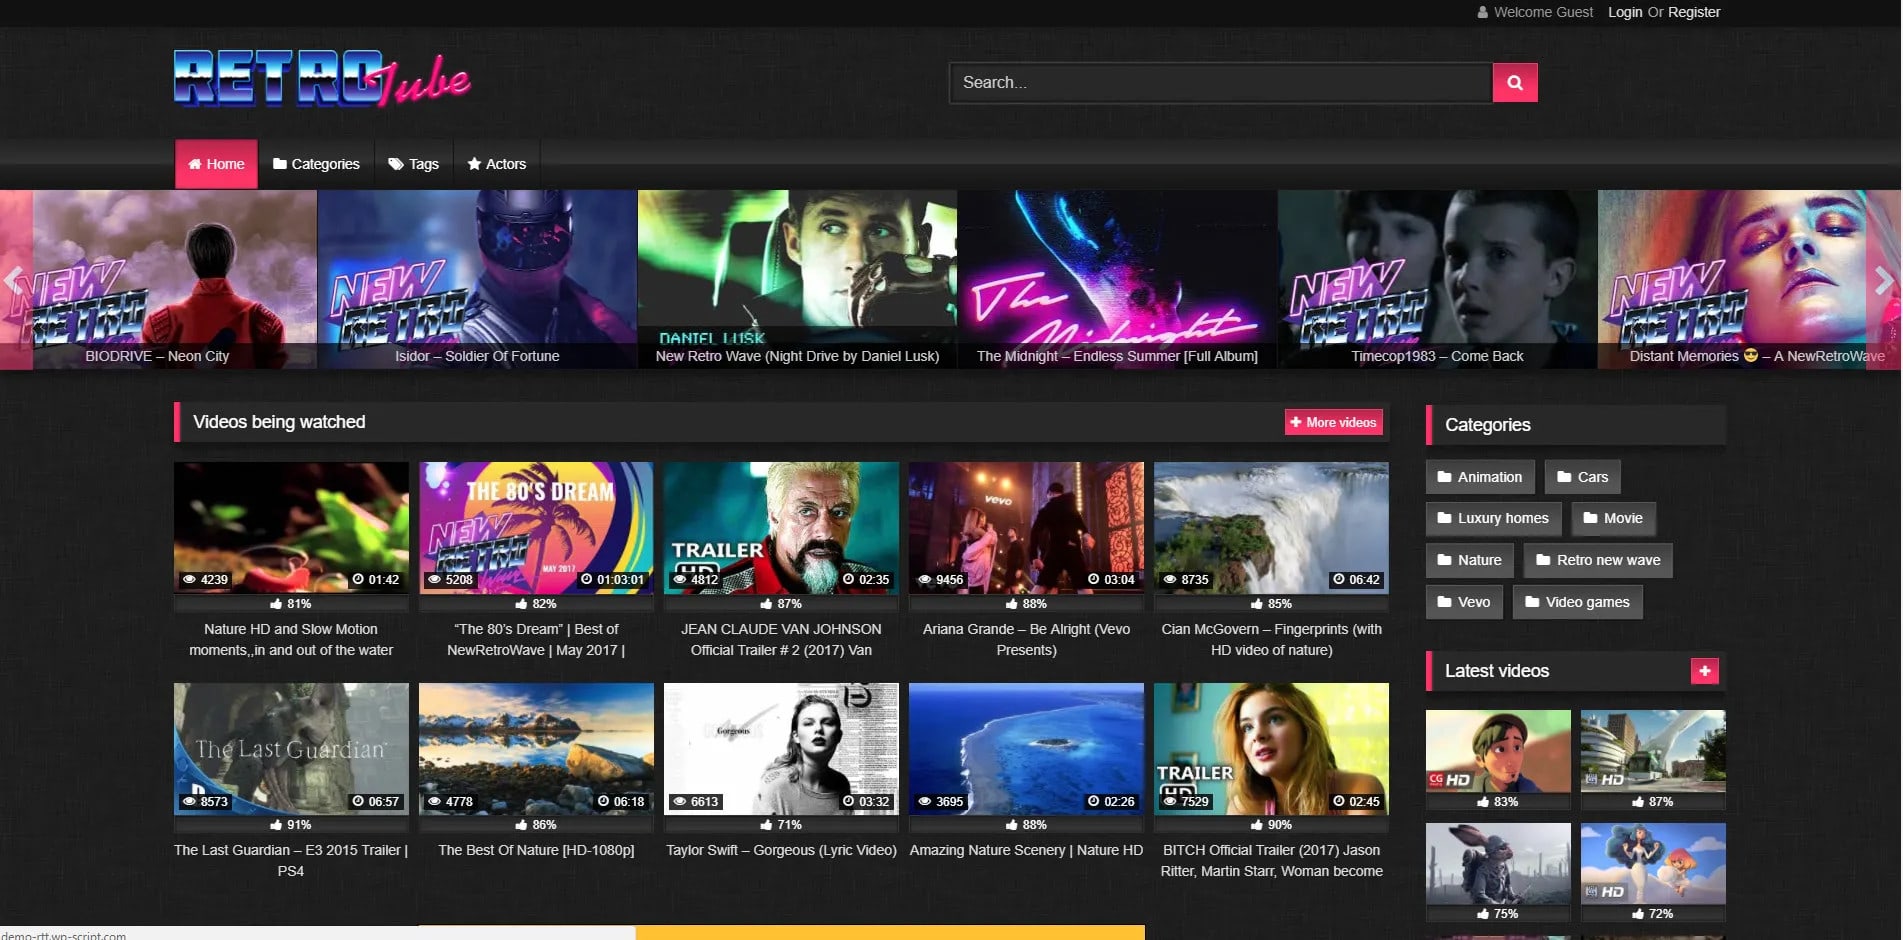Image resolution: width=1903 pixels, height=940 pixels.
Task: Open the Nature HD and Slow Motion thumbnail
Action: (x=291, y=528)
